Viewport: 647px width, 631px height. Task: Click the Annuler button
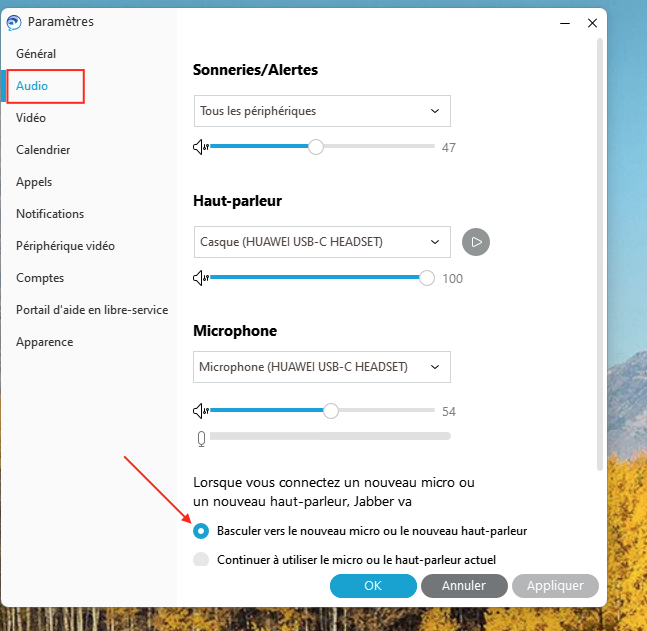tap(464, 586)
